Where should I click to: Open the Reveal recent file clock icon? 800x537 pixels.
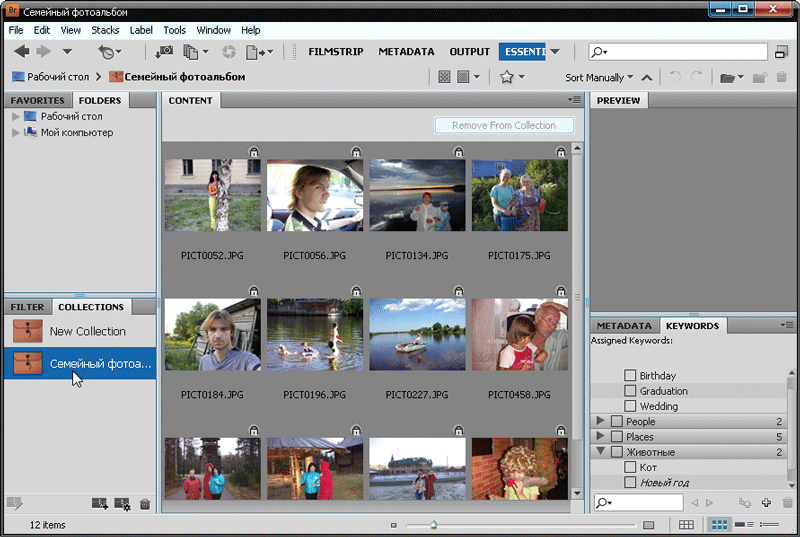[x=107, y=51]
